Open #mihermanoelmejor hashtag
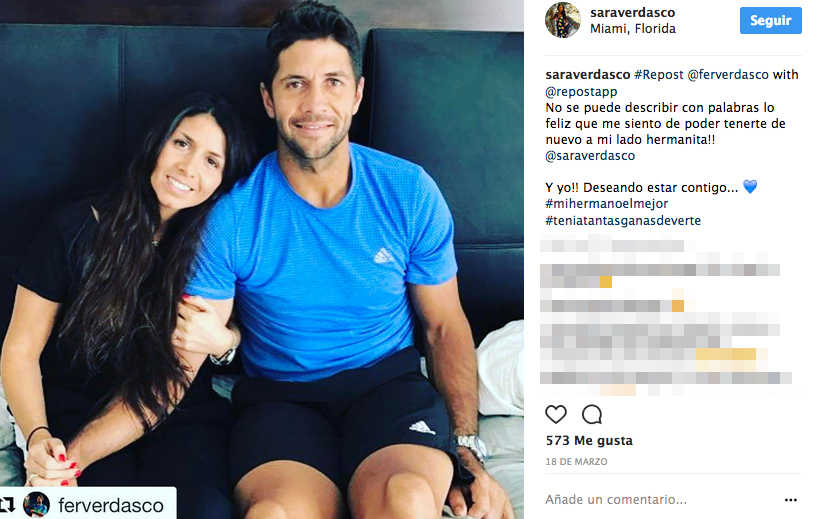The width and height of the screenshot is (823, 519). pos(607,203)
